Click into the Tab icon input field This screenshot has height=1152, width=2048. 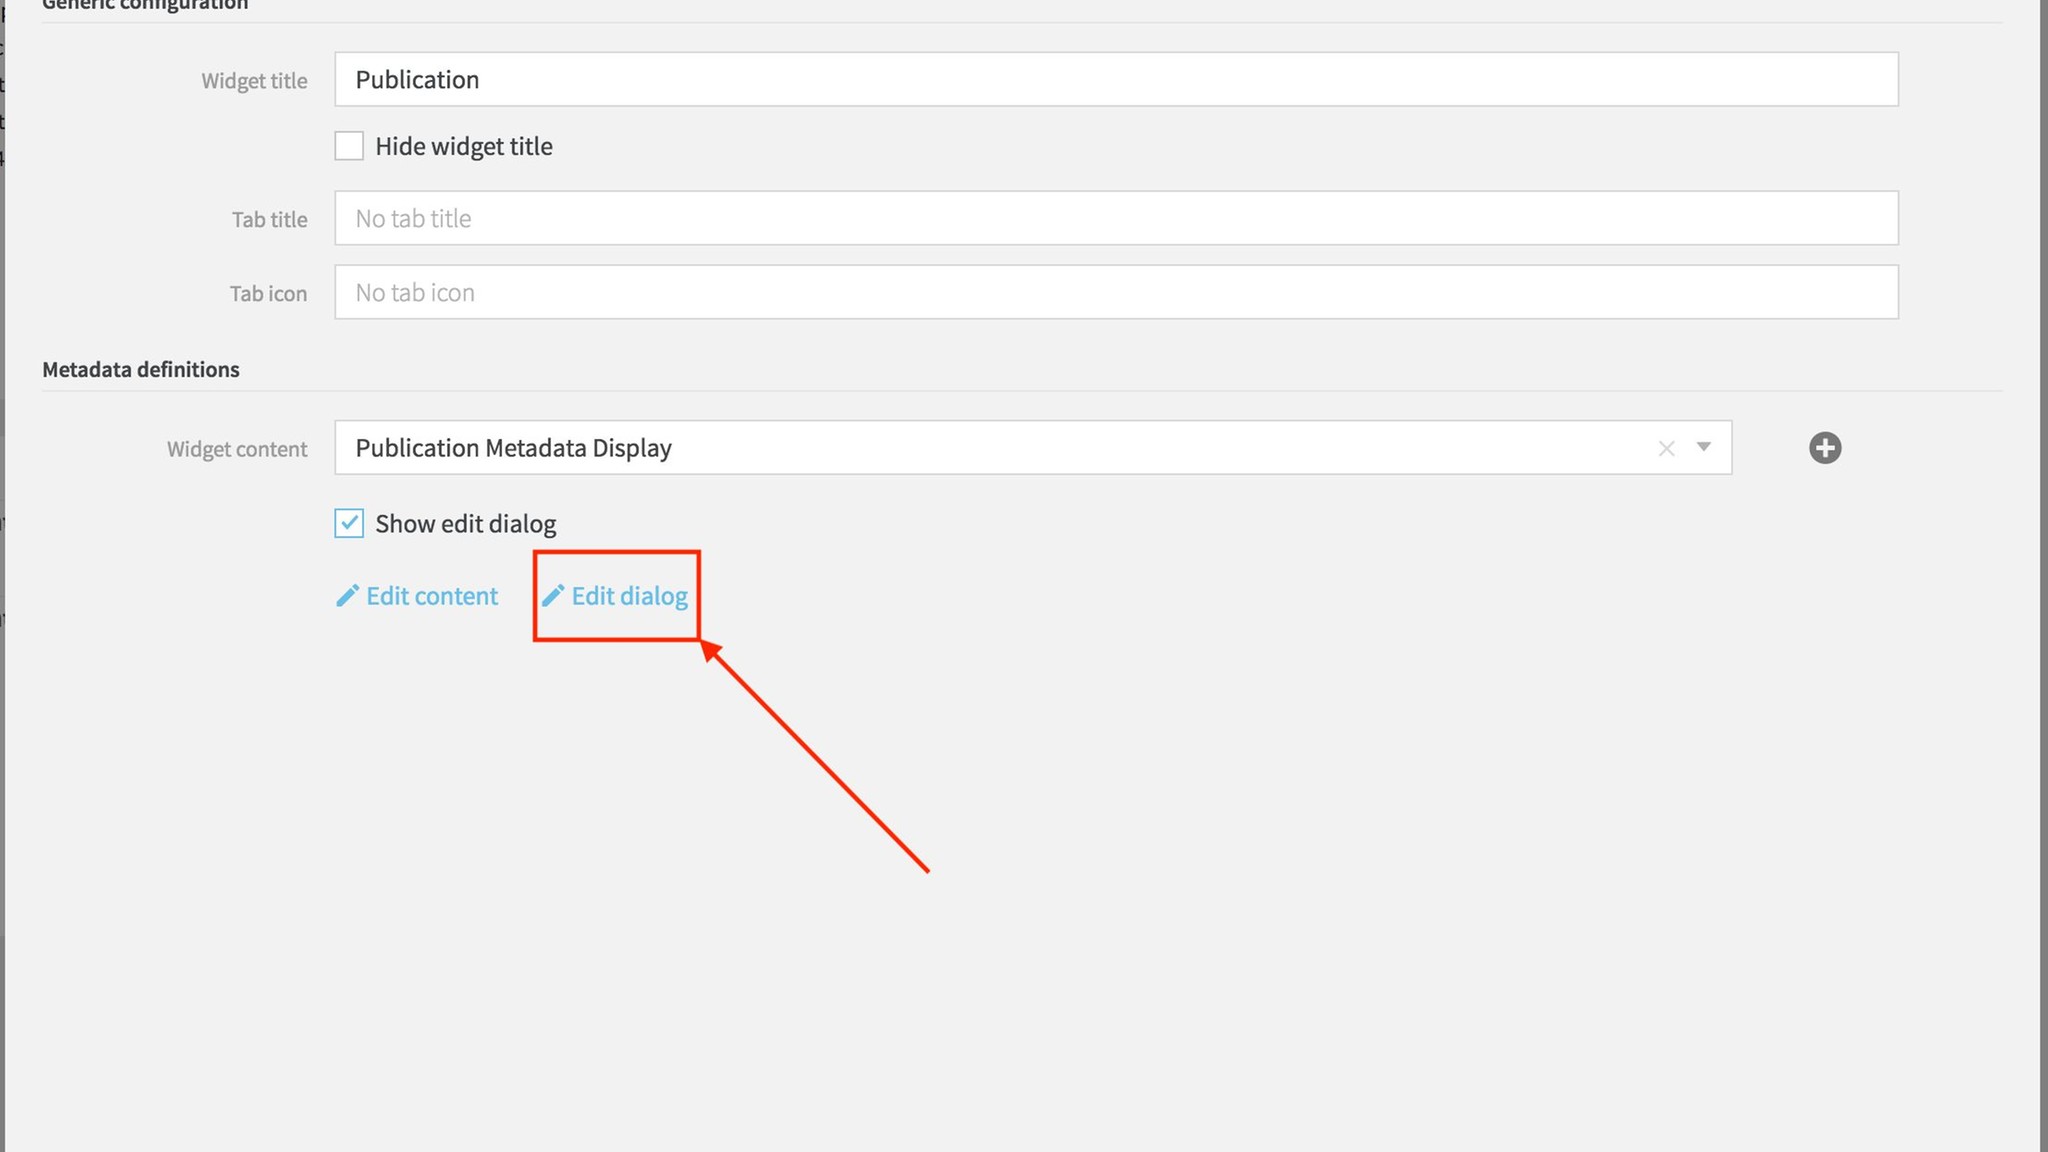[x=1115, y=292]
